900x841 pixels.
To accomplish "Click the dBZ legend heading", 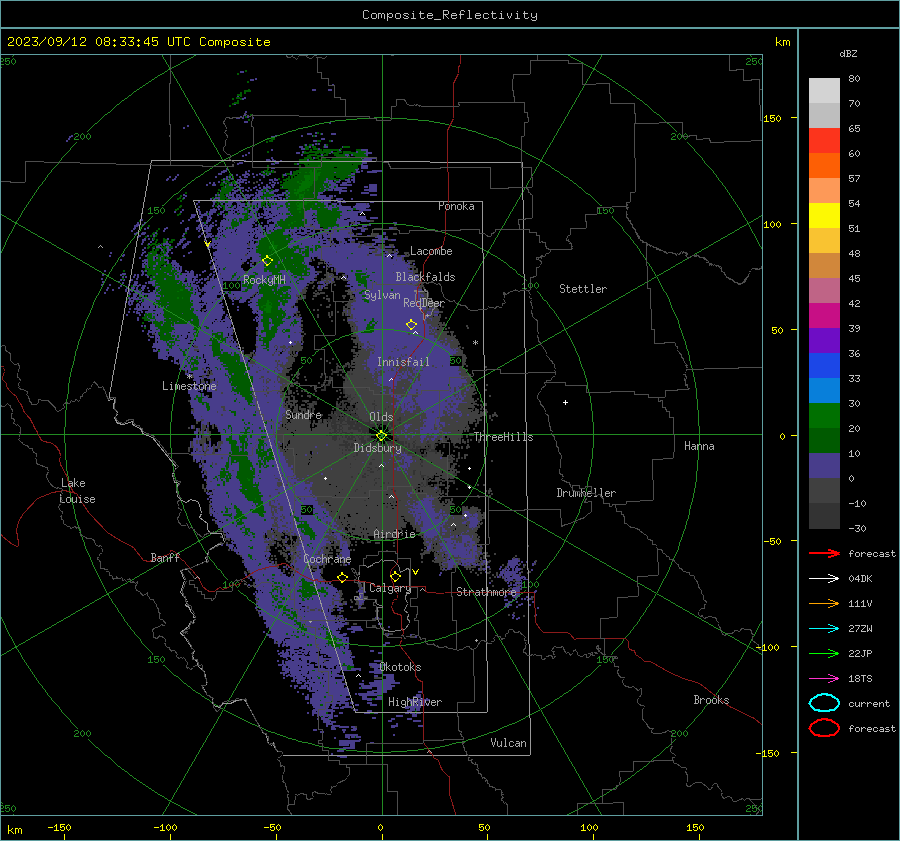I will coord(848,53).
